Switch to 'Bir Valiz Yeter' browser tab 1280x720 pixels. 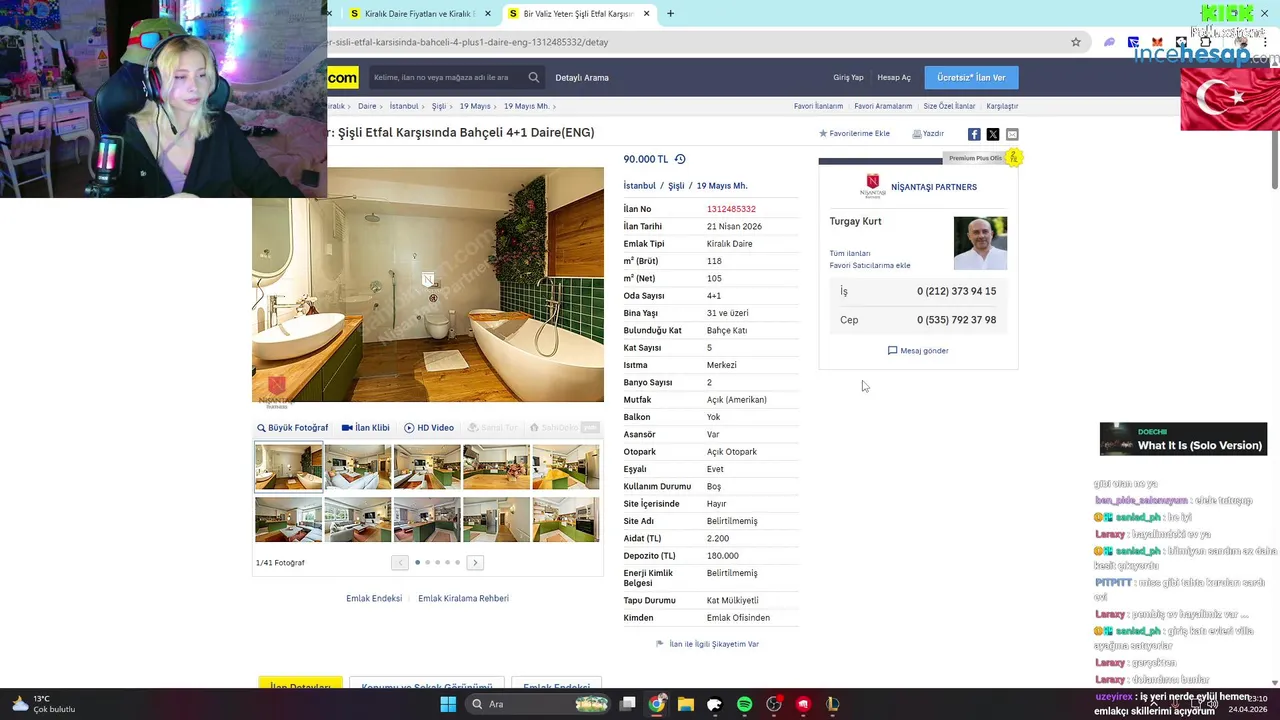[580, 14]
